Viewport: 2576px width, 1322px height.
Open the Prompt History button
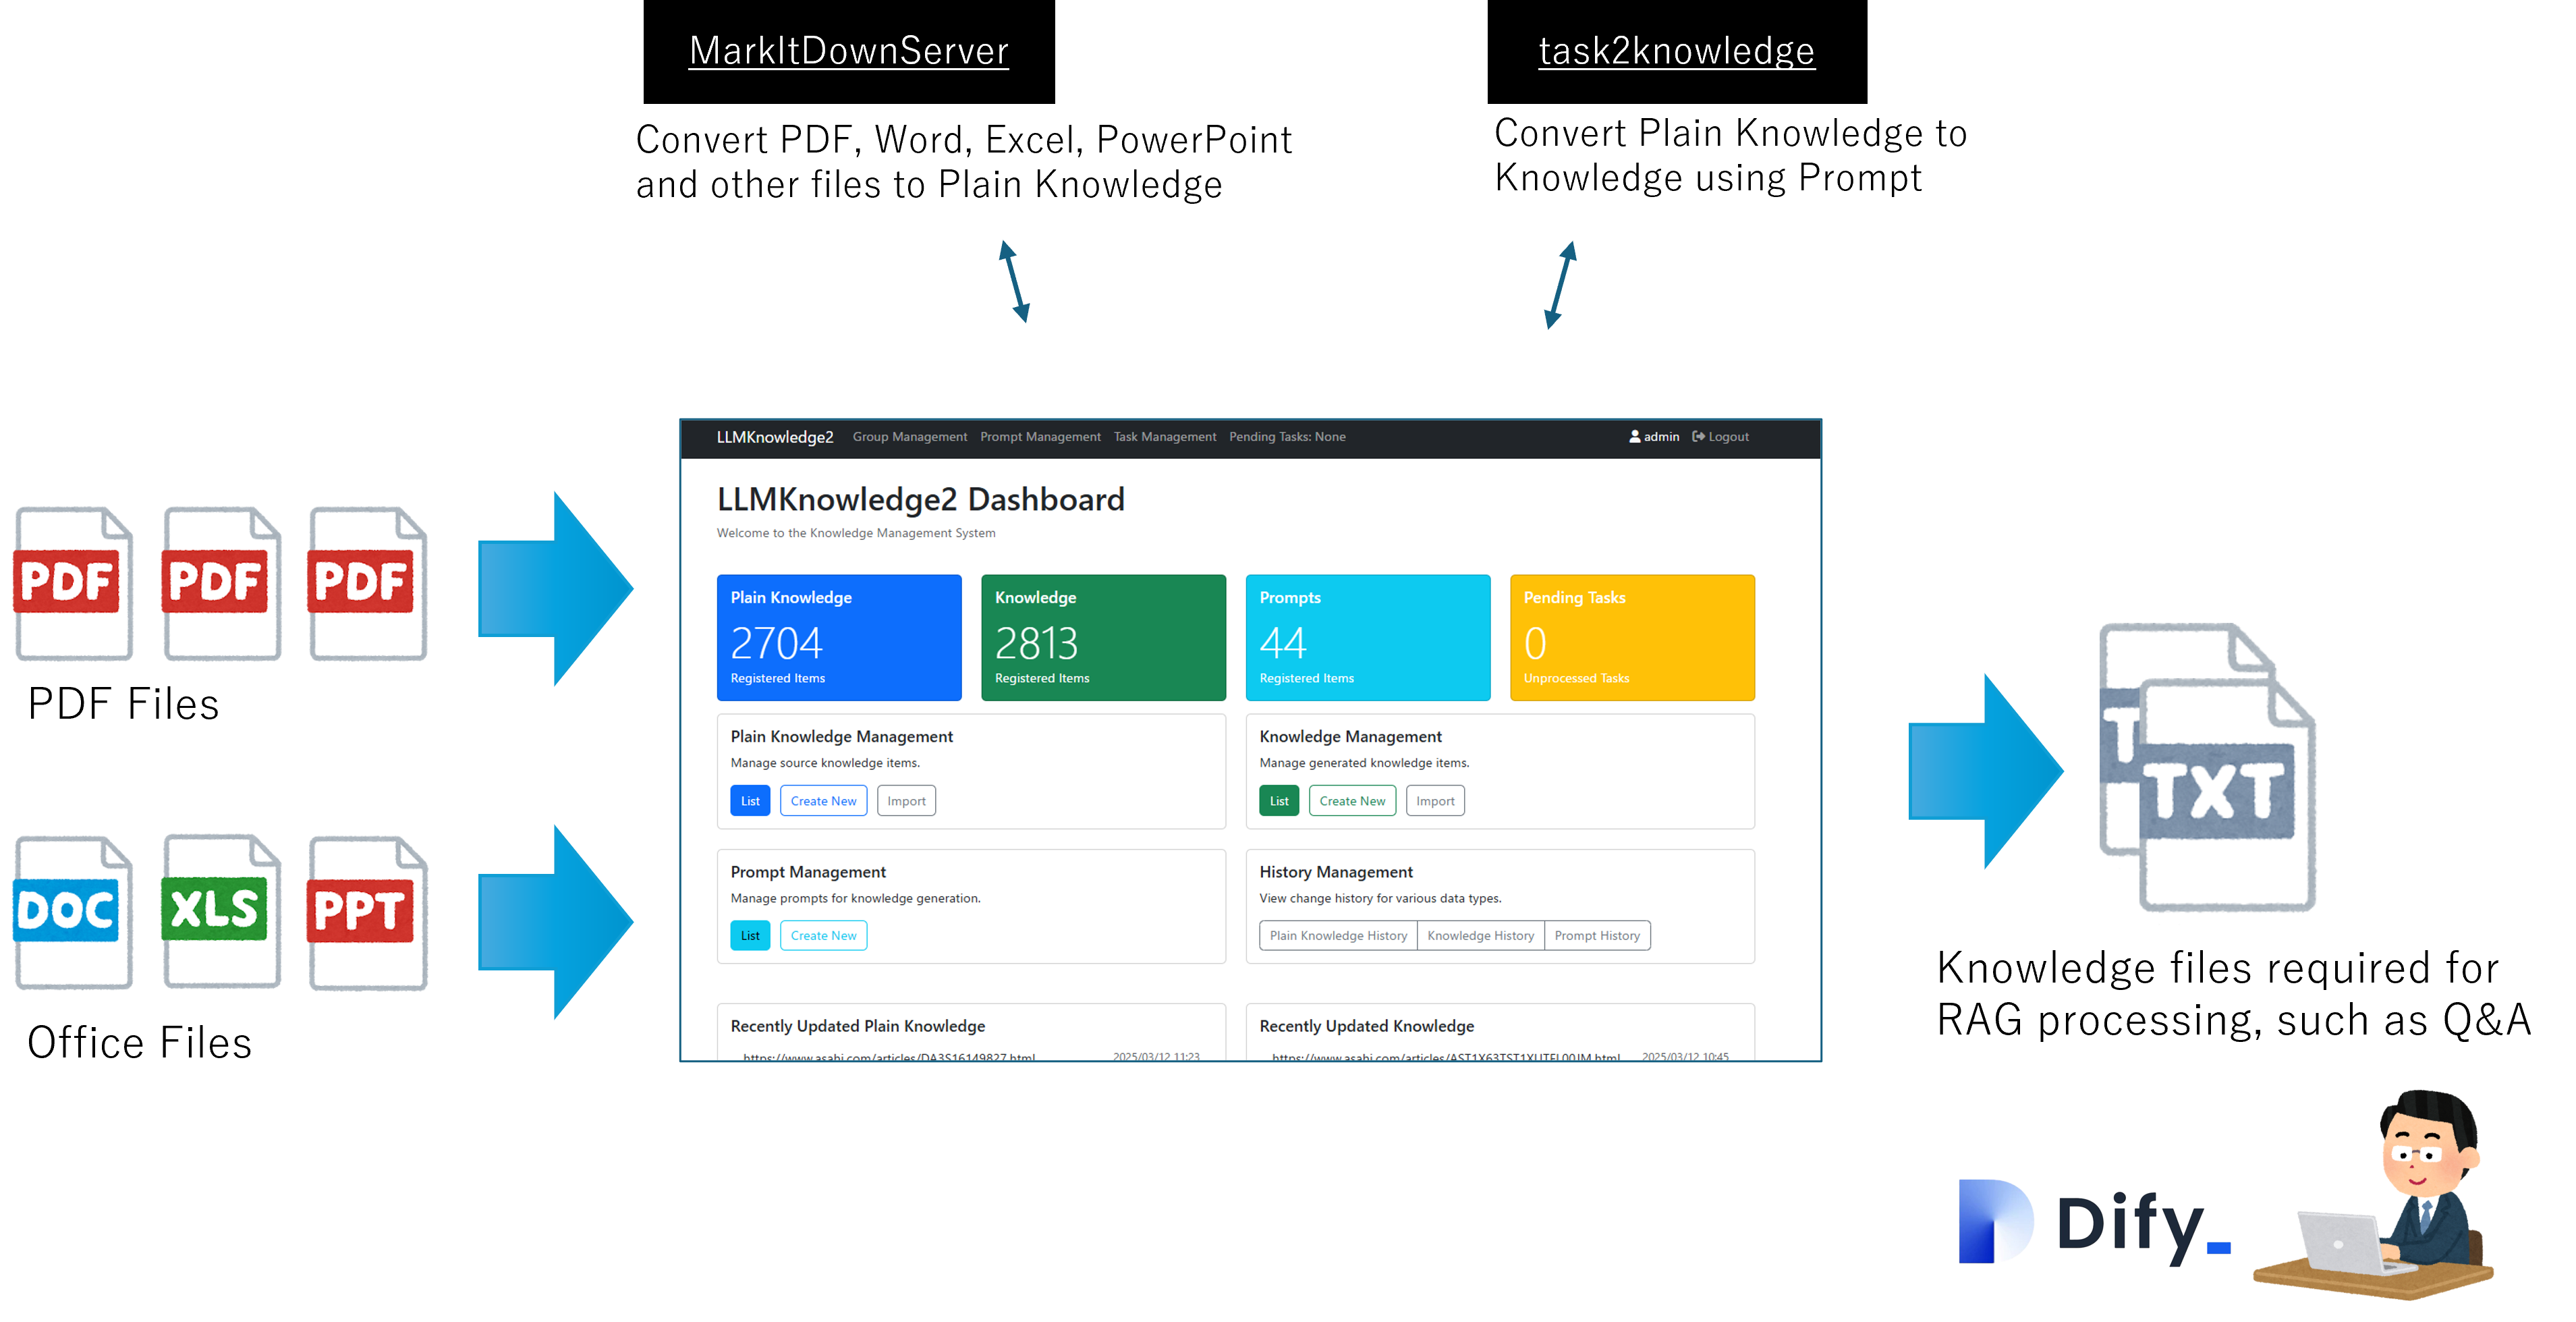click(x=1597, y=936)
